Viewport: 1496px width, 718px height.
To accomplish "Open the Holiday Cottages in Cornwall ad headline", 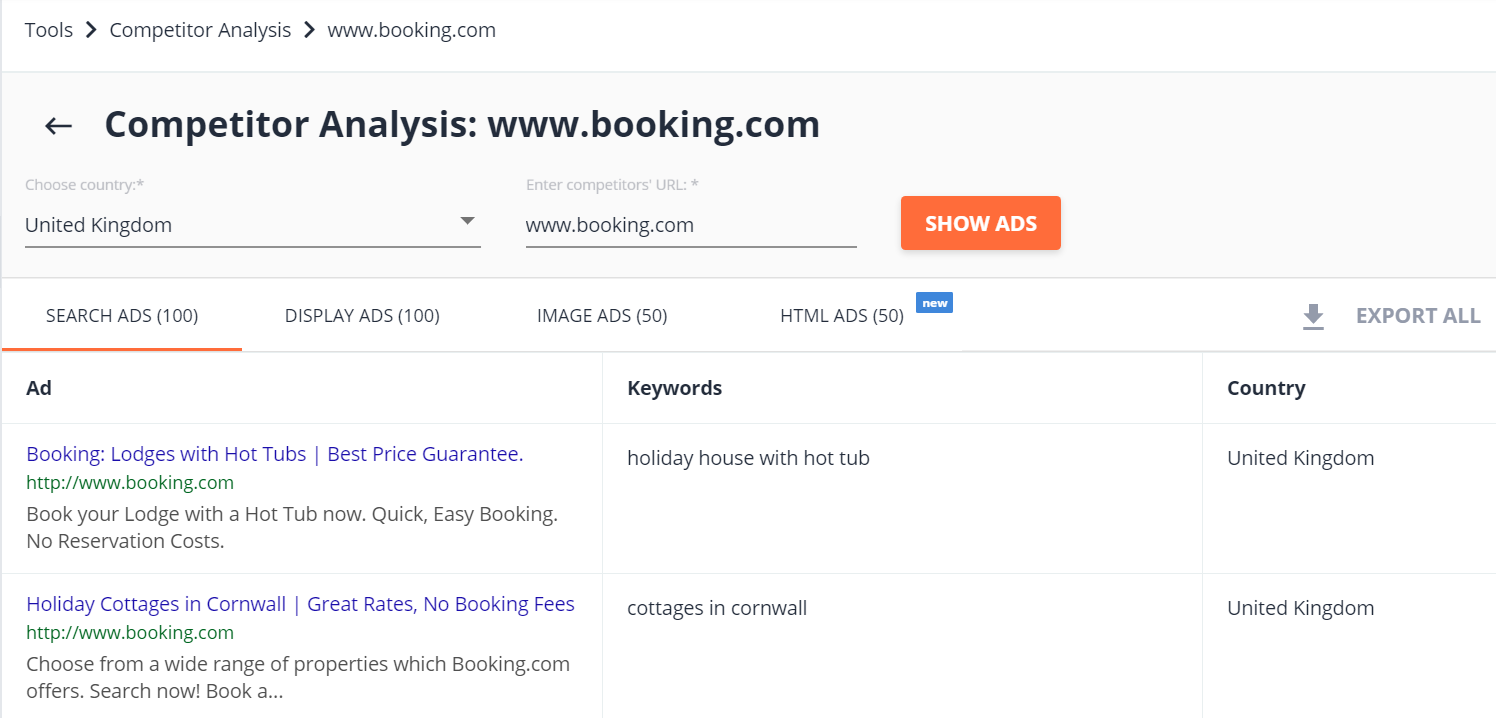I will click(x=301, y=604).
